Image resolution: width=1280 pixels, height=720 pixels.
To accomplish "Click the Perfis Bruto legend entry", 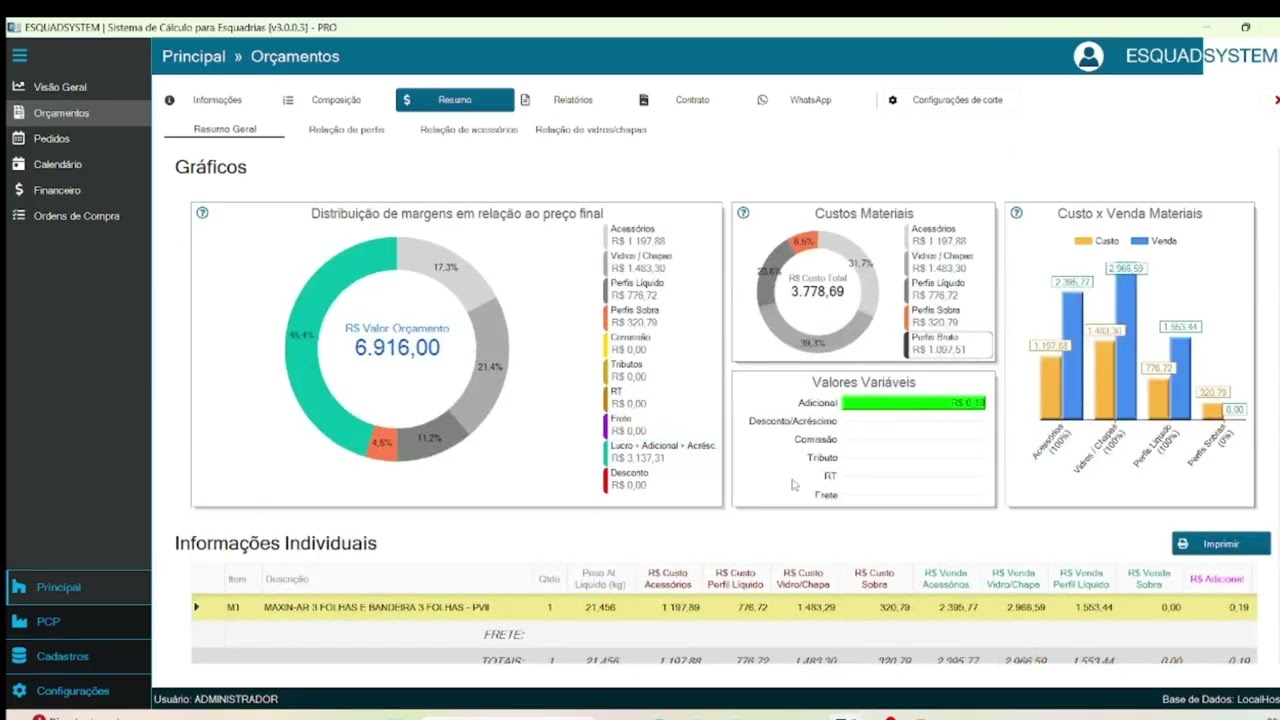I will pyautogui.click(x=950, y=344).
